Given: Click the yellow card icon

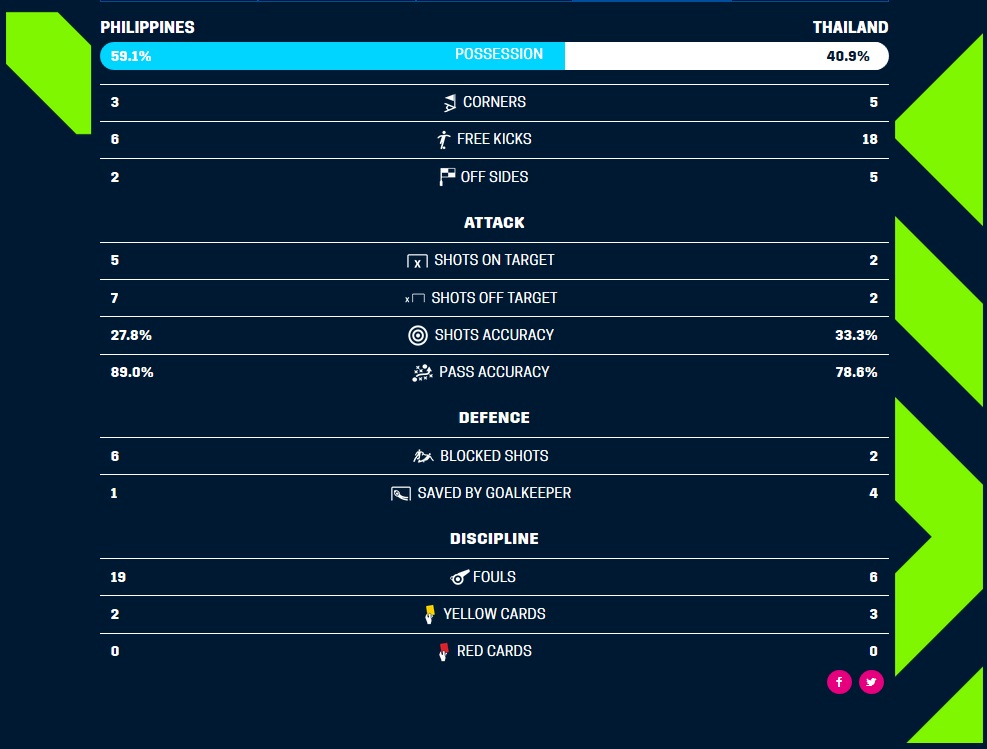Looking at the screenshot, I should tap(430, 614).
